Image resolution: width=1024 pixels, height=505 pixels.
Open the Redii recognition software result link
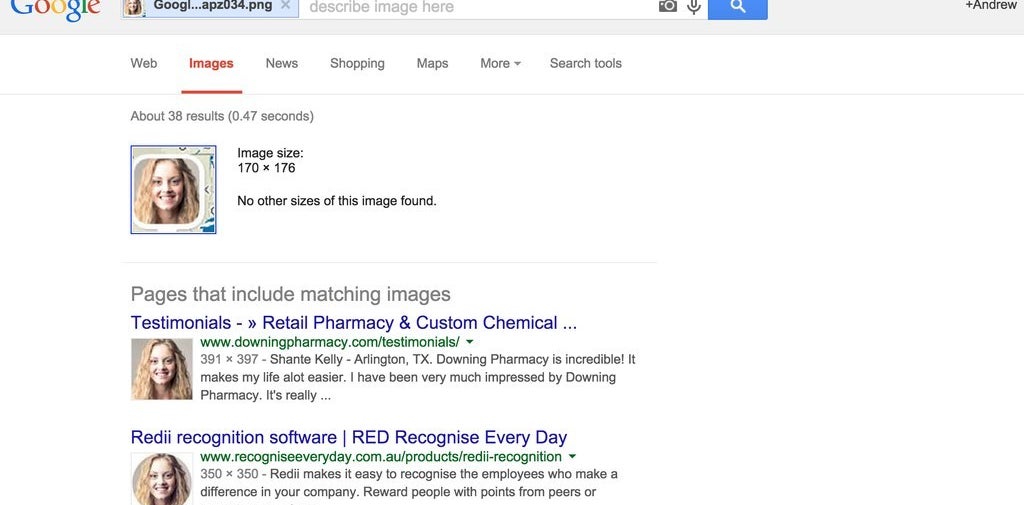click(349, 437)
